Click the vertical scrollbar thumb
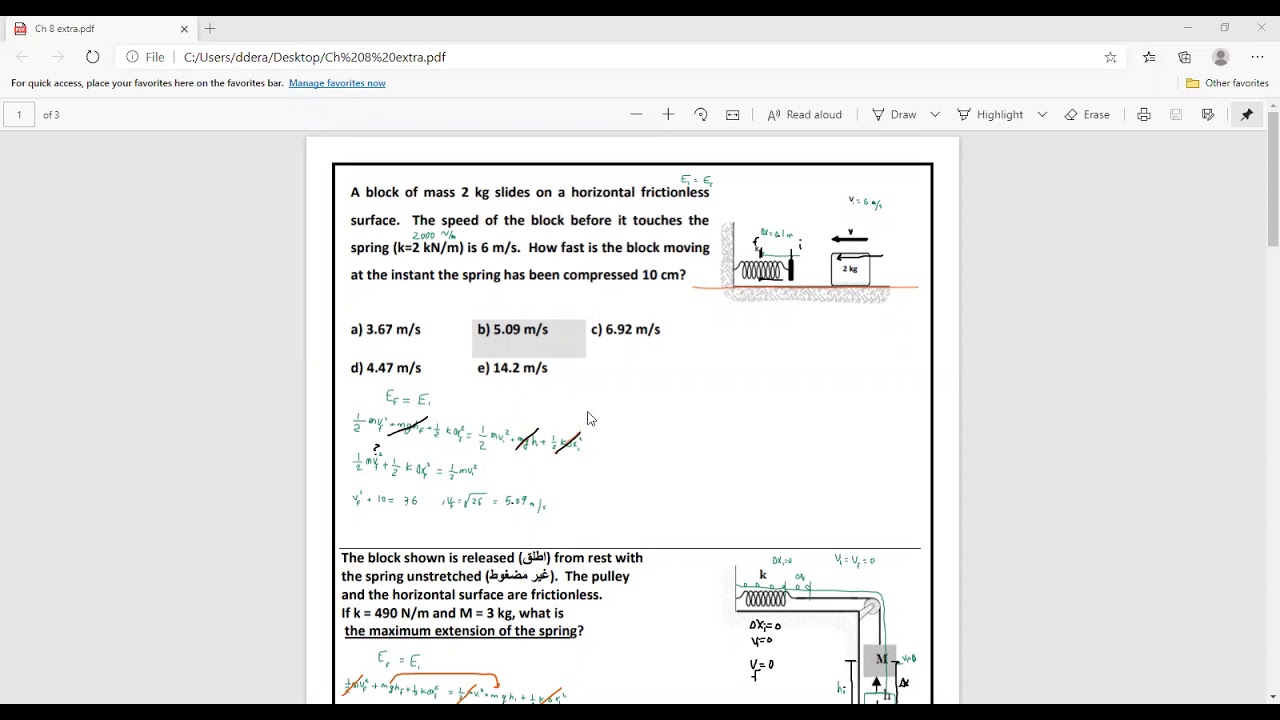1280x720 pixels. [1272, 177]
